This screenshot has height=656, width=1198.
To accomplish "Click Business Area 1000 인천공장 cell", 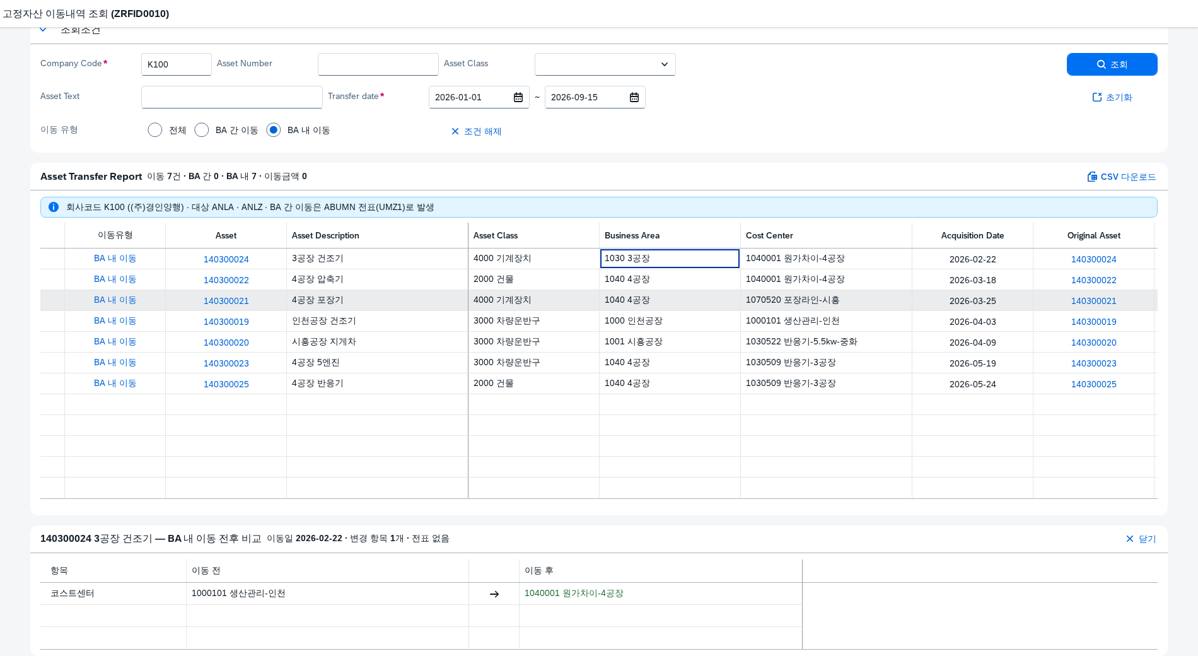I will 669,321.
